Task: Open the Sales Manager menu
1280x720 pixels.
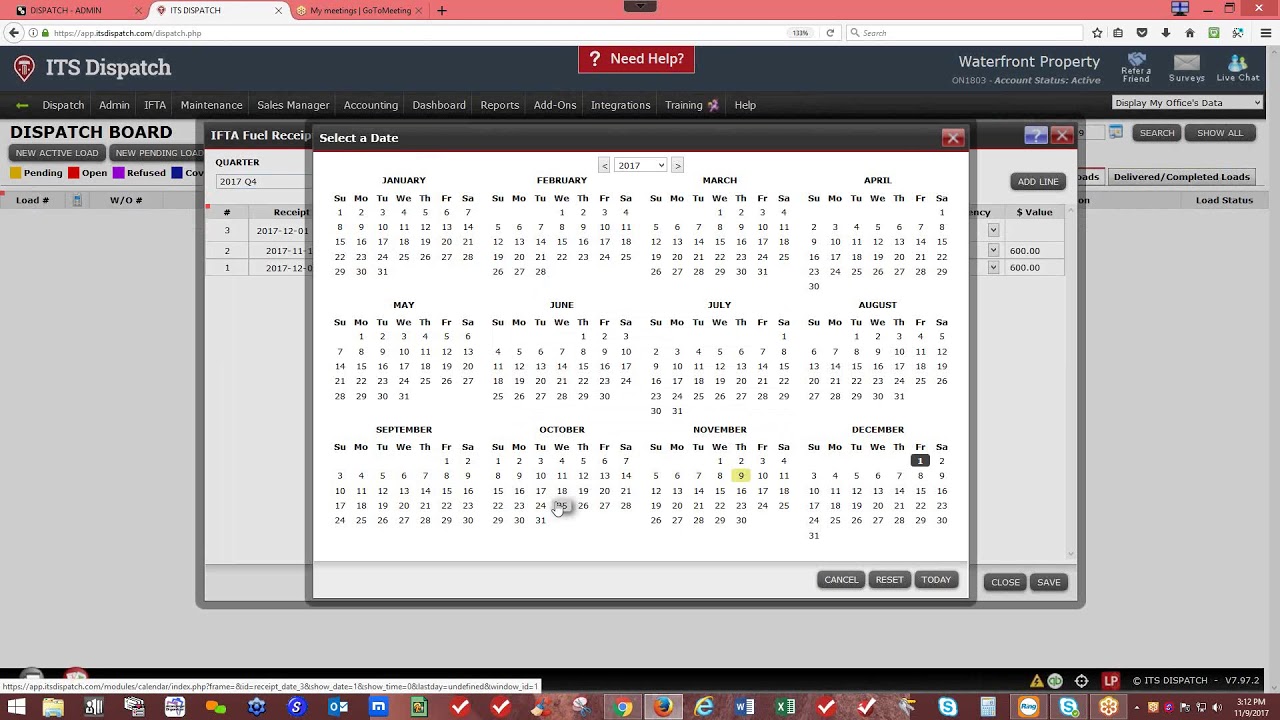Action: click(293, 105)
